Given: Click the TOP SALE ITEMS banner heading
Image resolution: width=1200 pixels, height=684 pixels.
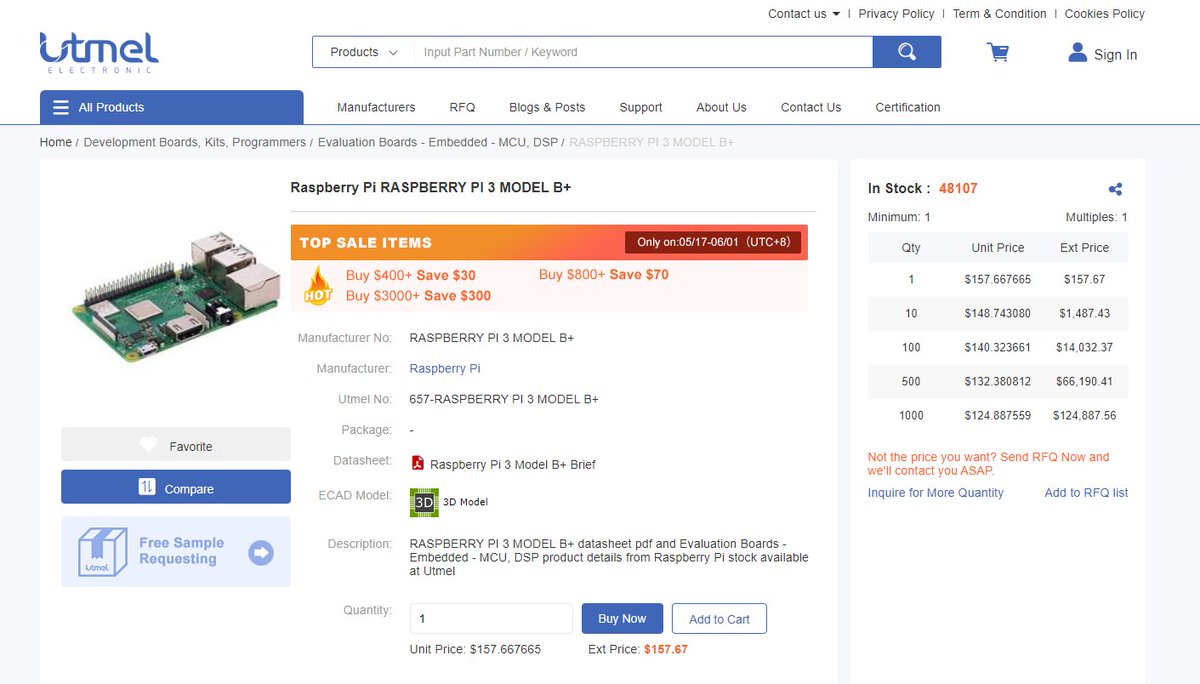Looking at the screenshot, I should 365,242.
